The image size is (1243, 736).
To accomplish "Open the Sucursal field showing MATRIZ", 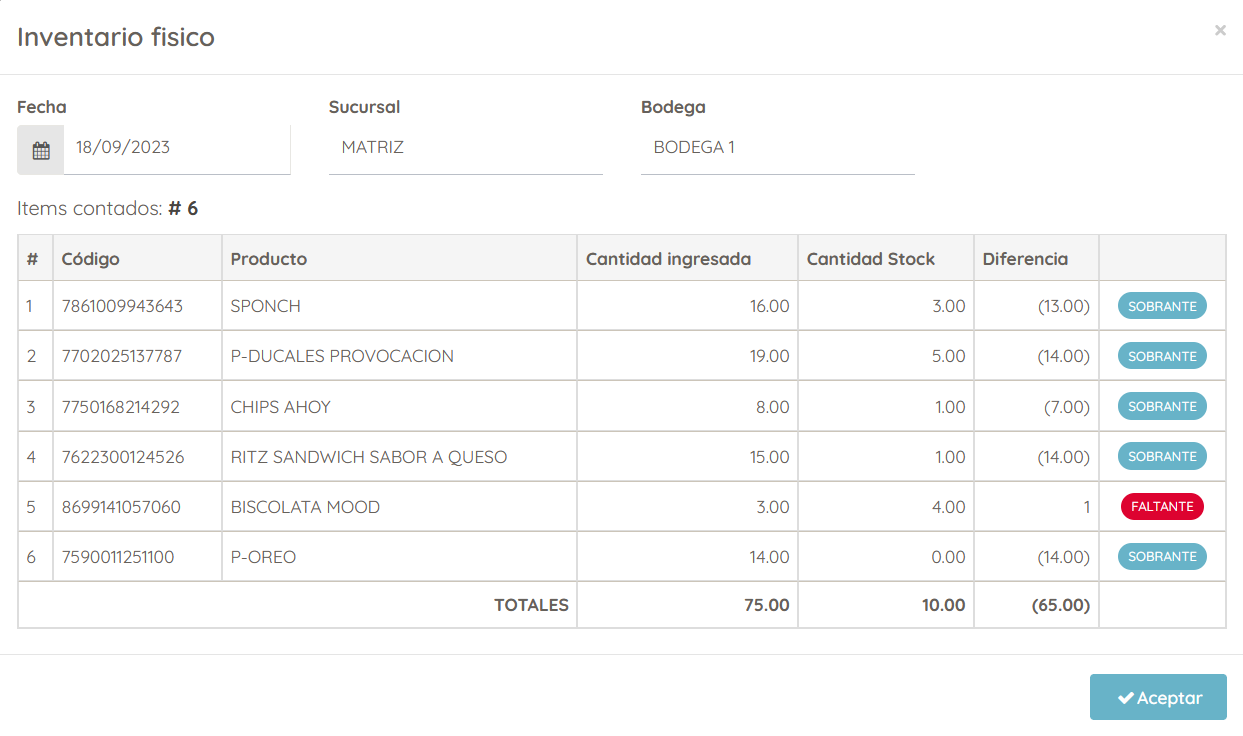I will pos(466,148).
